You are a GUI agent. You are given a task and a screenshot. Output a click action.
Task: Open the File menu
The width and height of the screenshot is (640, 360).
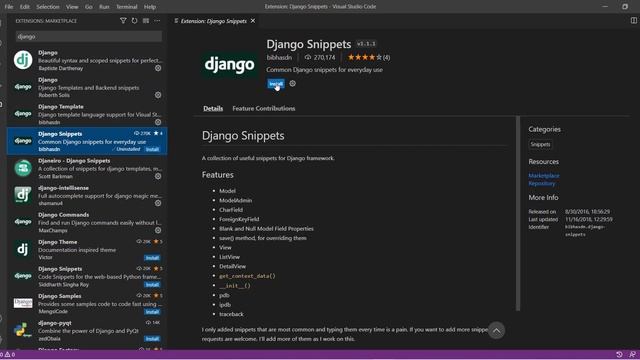(x=9, y=7)
